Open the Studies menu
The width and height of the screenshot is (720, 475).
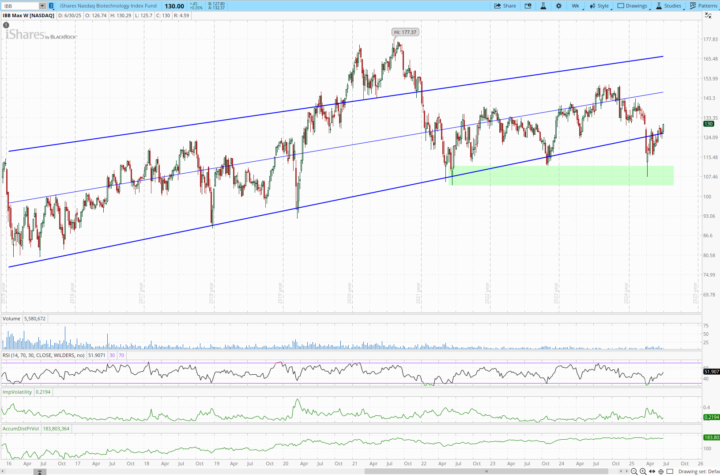[669, 6]
